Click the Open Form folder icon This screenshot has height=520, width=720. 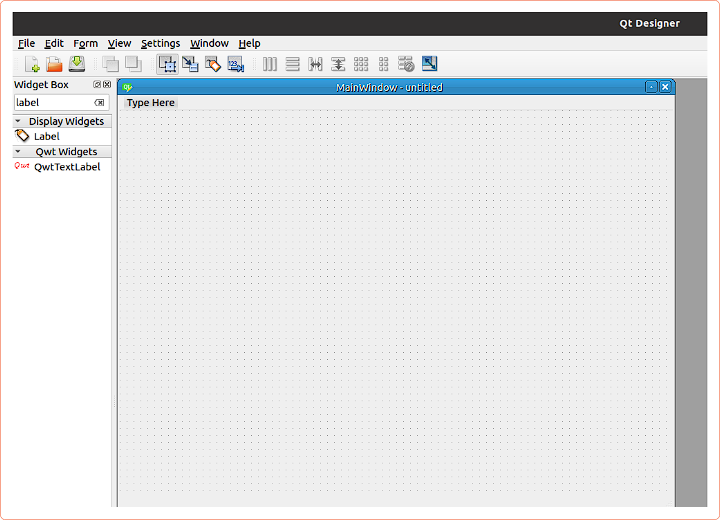click(x=54, y=64)
